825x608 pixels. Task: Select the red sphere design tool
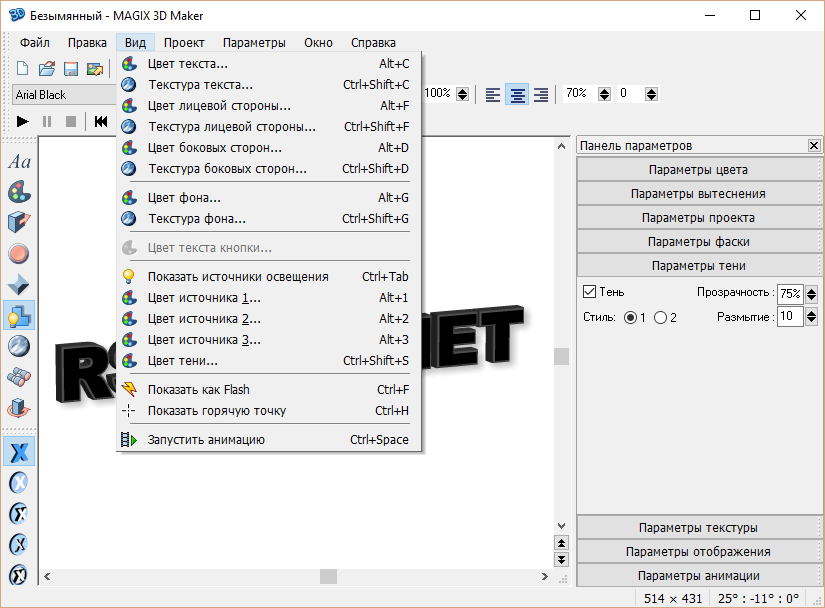(x=19, y=254)
